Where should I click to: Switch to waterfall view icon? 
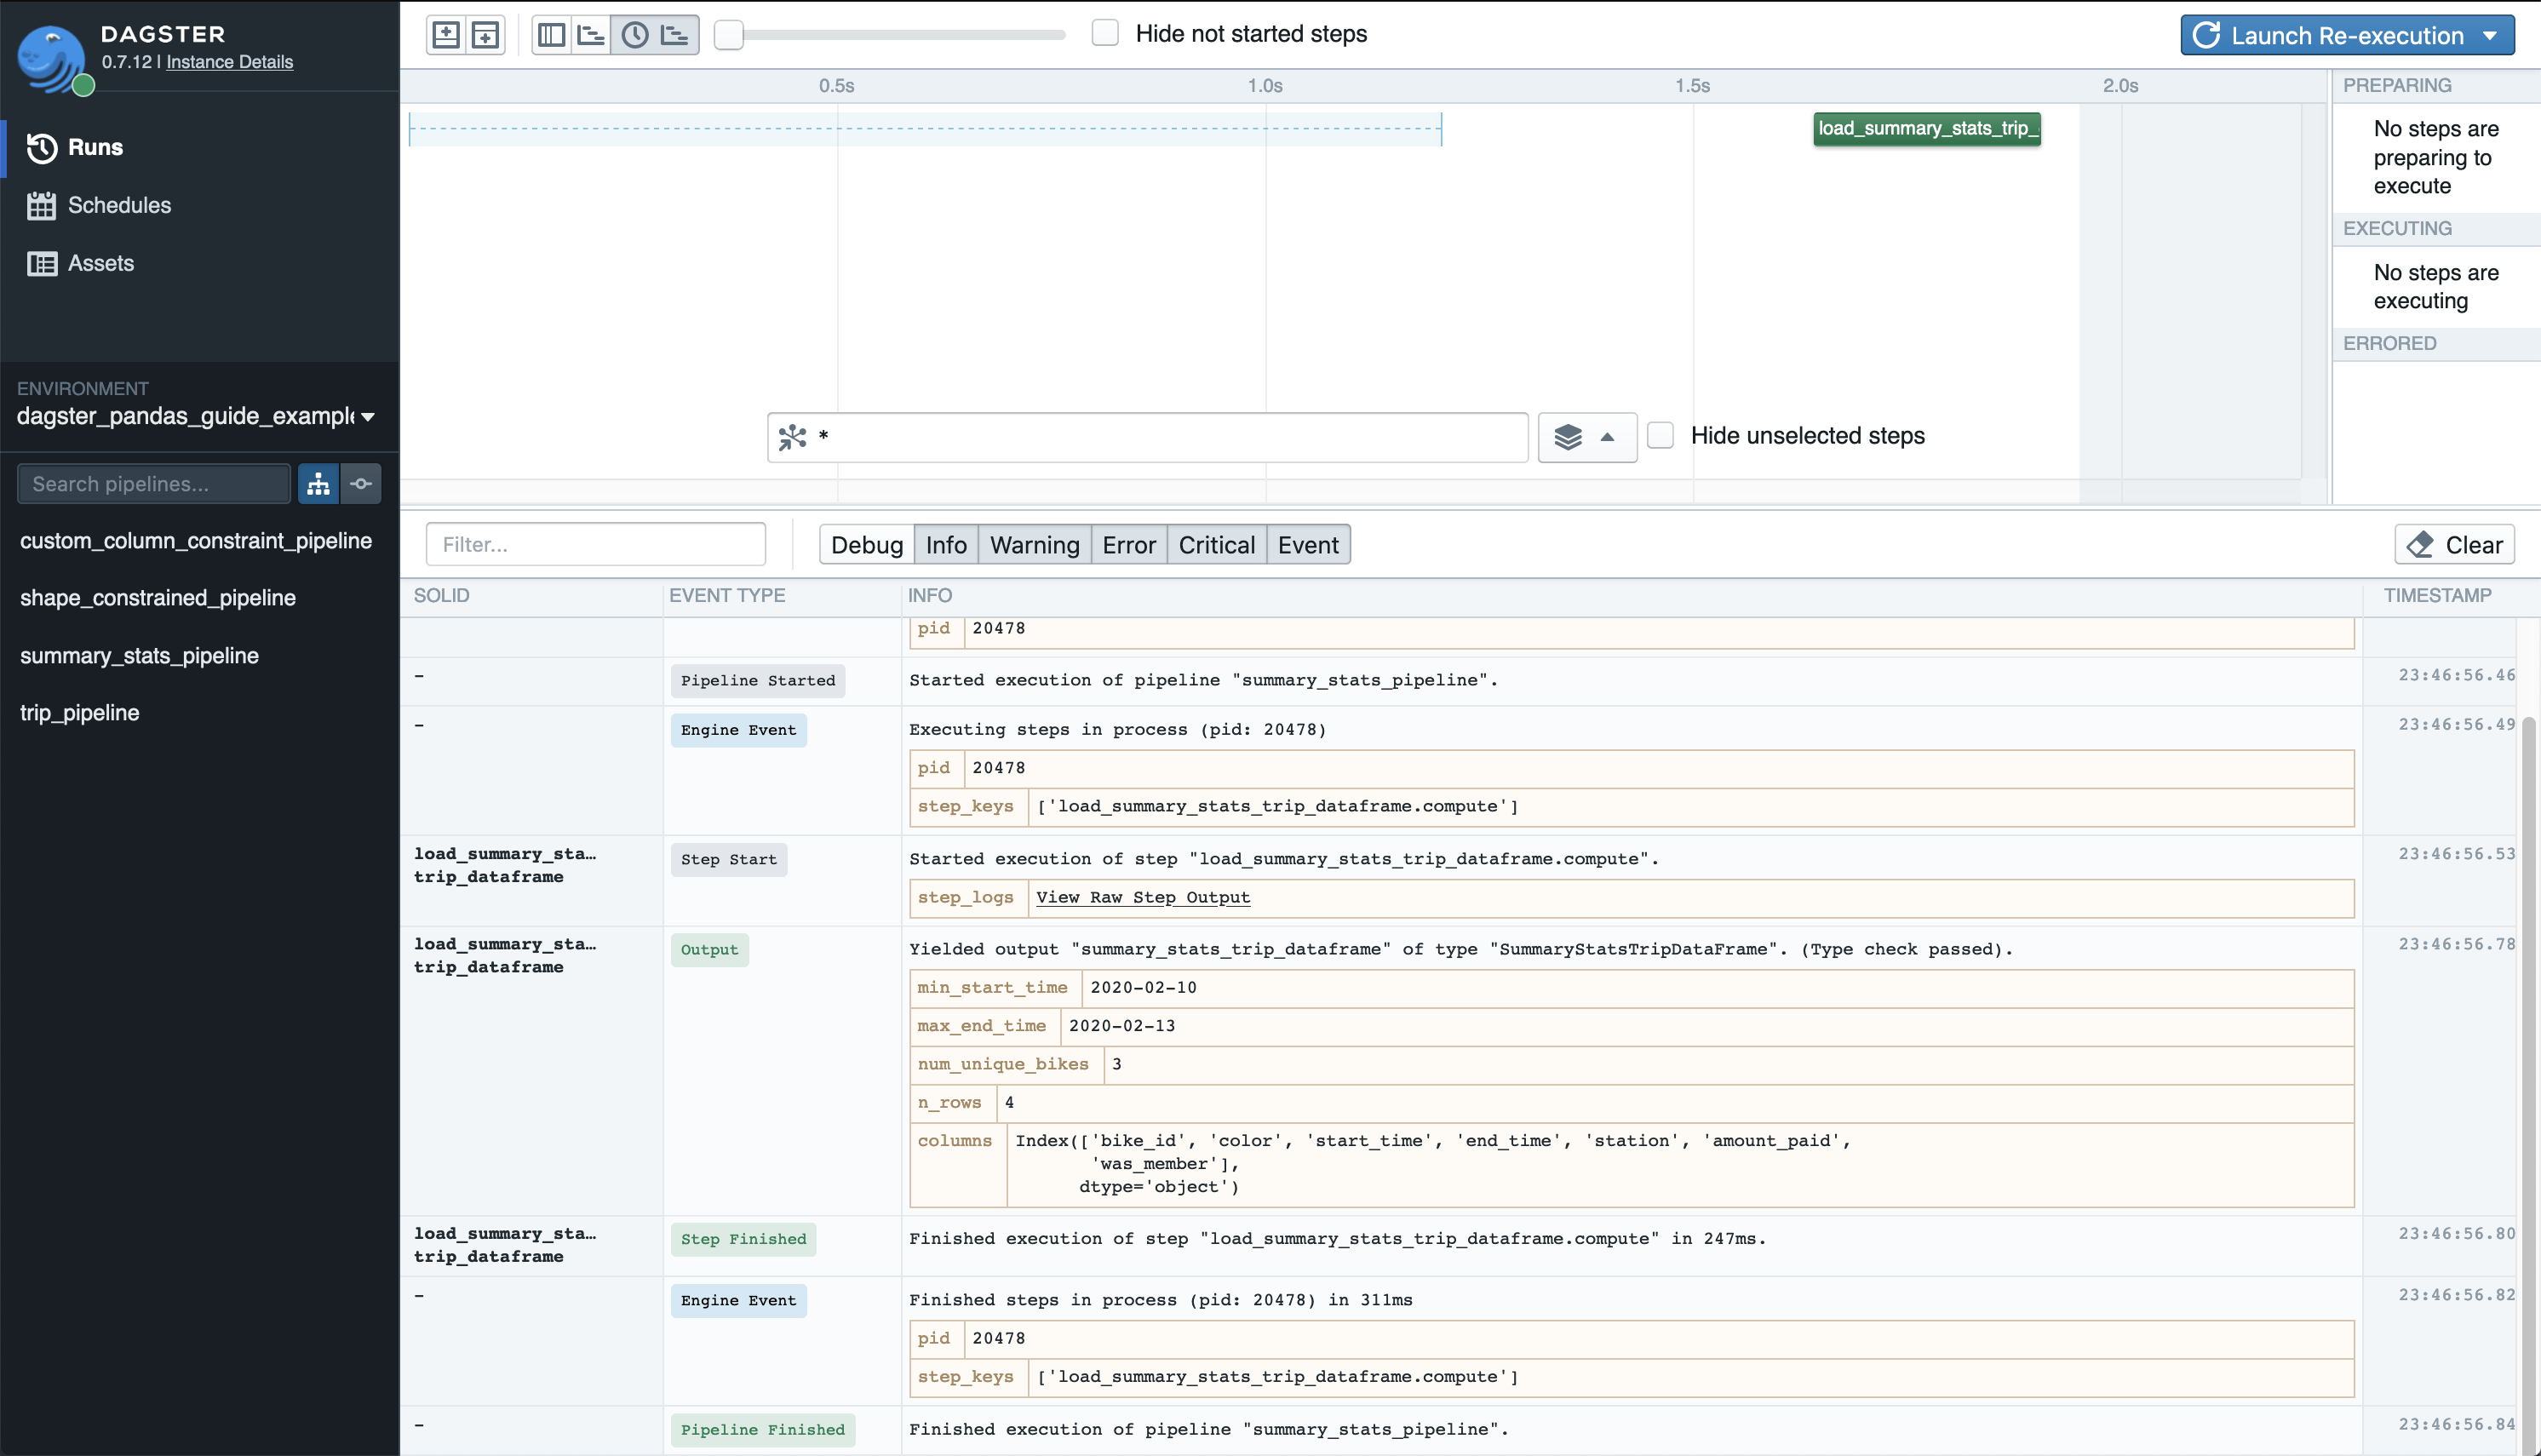[x=592, y=35]
